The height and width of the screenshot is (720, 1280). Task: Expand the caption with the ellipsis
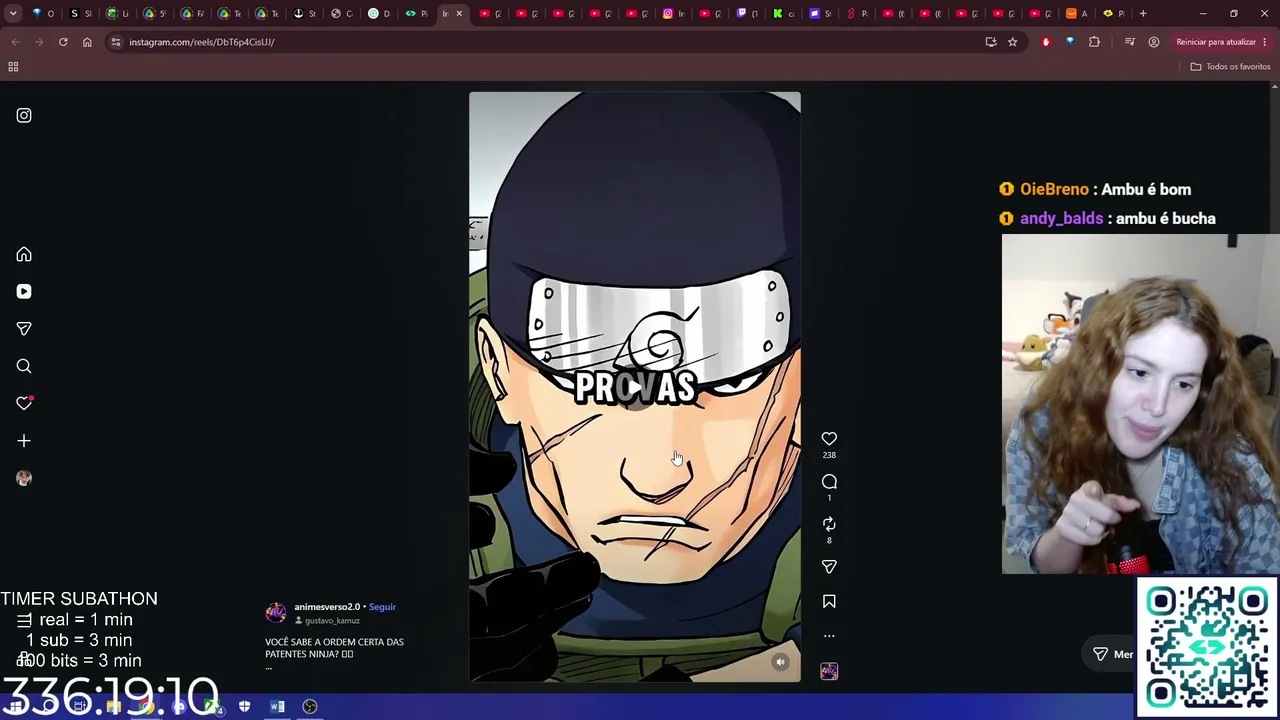[268, 666]
